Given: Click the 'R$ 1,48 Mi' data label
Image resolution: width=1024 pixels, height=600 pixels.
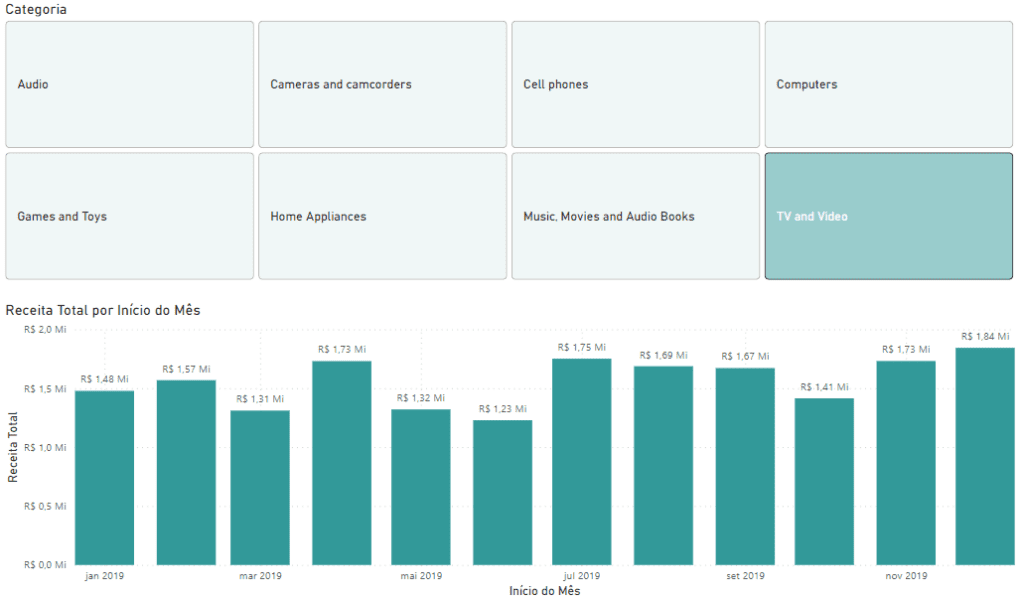Looking at the screenshot, I should click(104, 379).
